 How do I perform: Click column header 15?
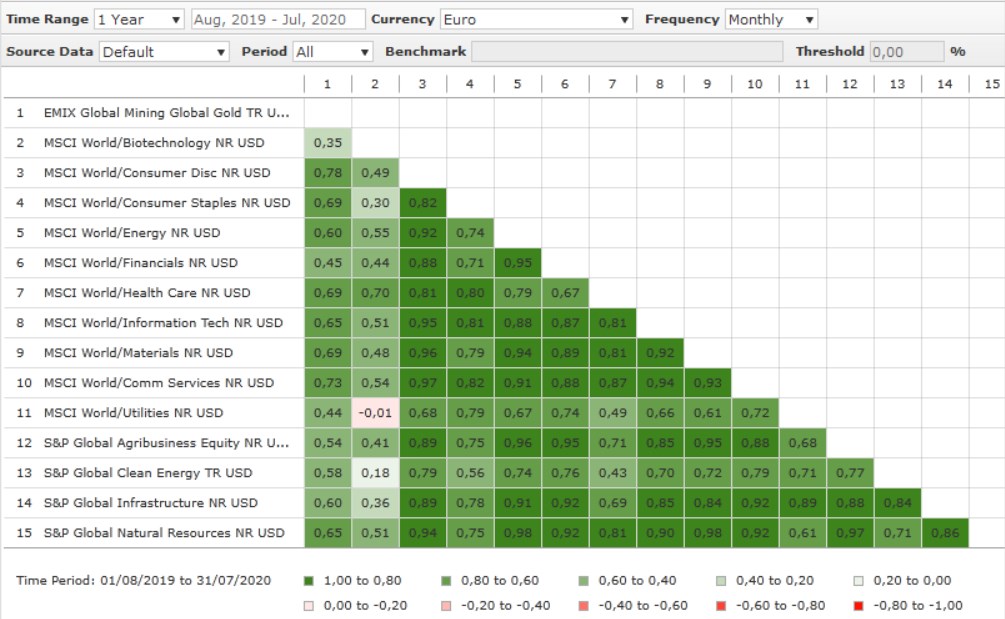click(x=991, y=84)
